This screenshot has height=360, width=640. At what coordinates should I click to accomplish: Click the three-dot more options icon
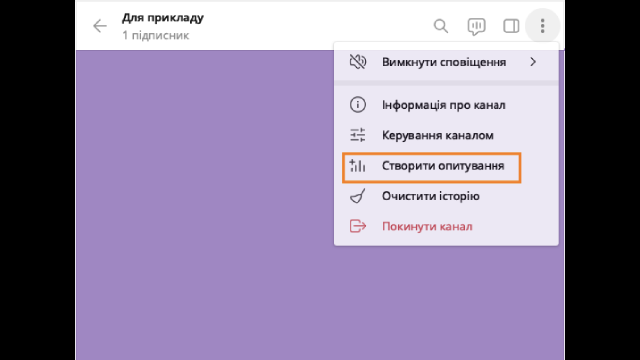click(x=542, y=26)
